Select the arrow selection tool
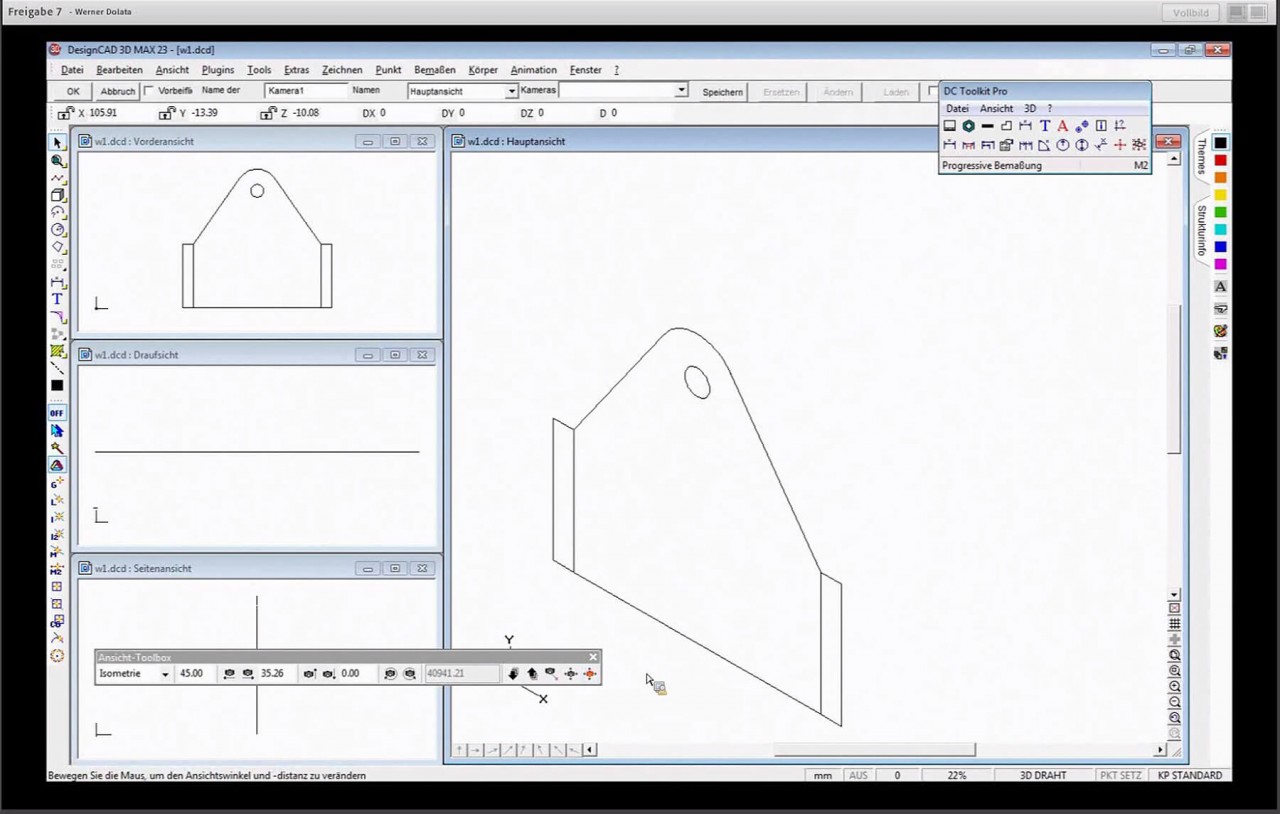This screenshot has width=1280, height=814. [58, 143]
